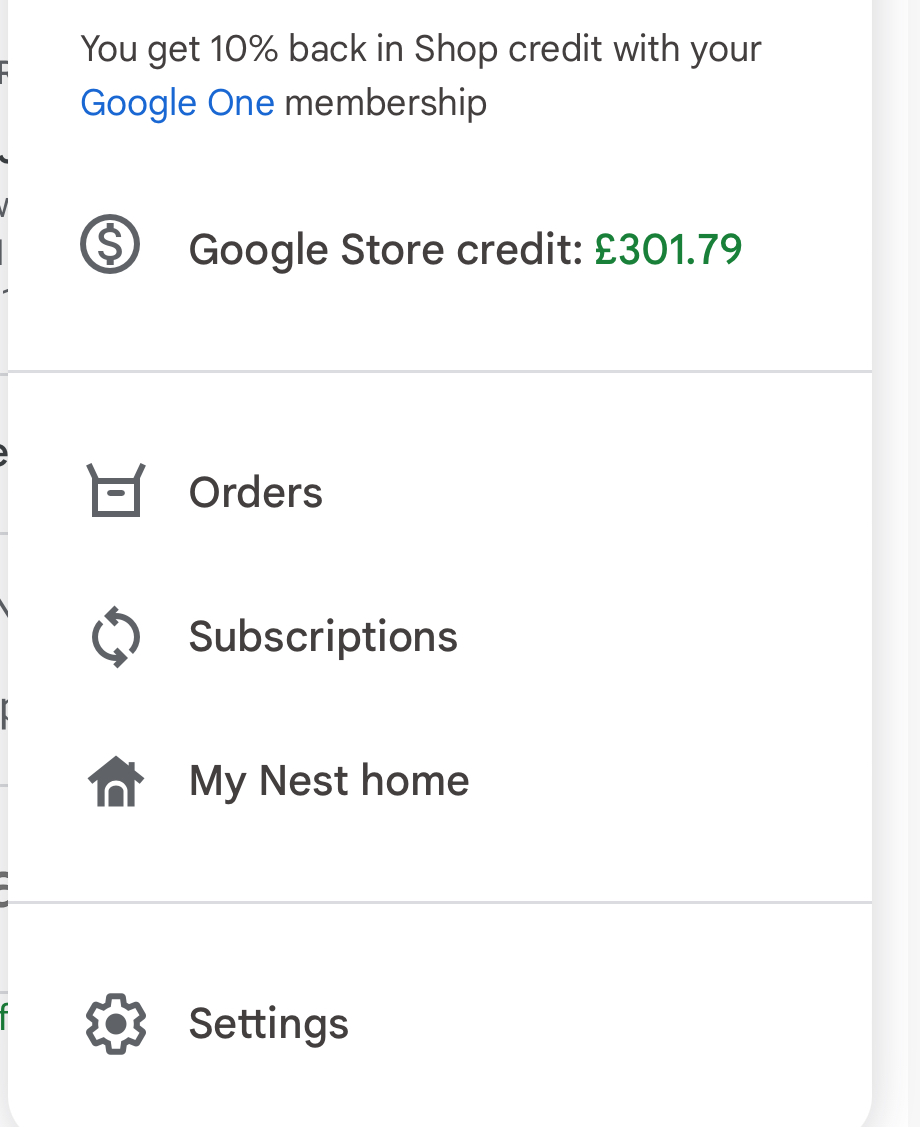Click the '10% back in Shop credit' message

pyautogui.click(x=420, y=48)
